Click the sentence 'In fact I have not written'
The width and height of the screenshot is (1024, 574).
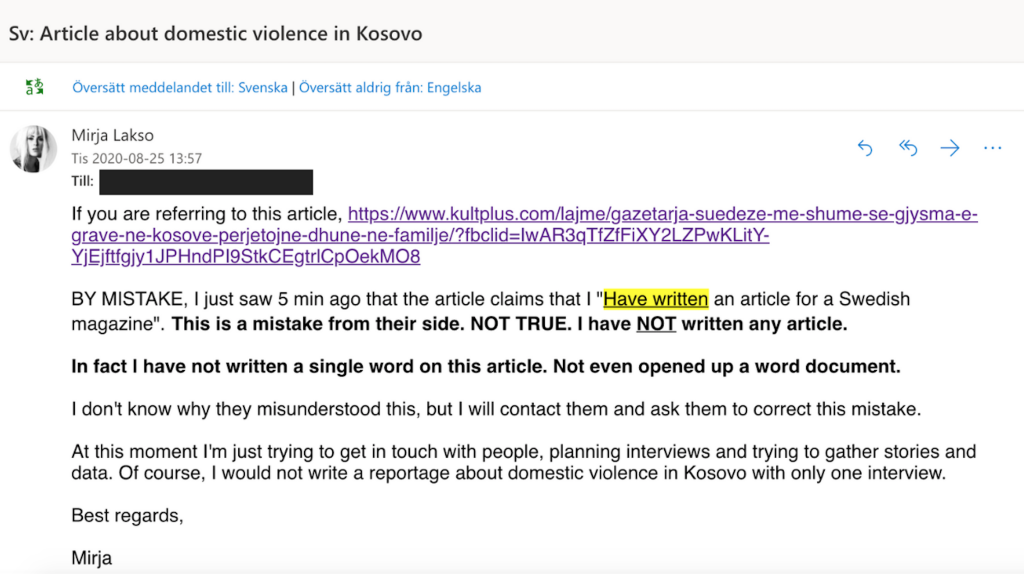pyautogui.click(x=486, y=366)
